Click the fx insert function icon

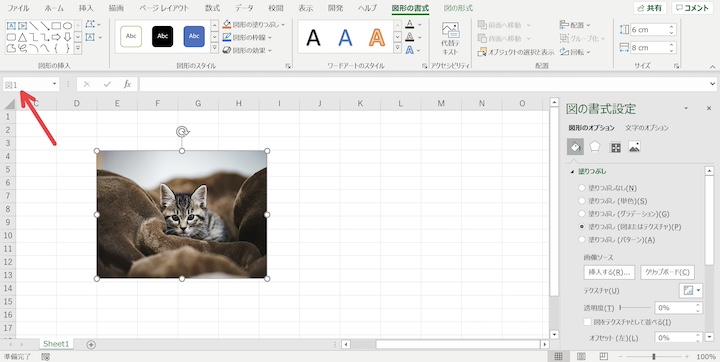pos(127,84)
